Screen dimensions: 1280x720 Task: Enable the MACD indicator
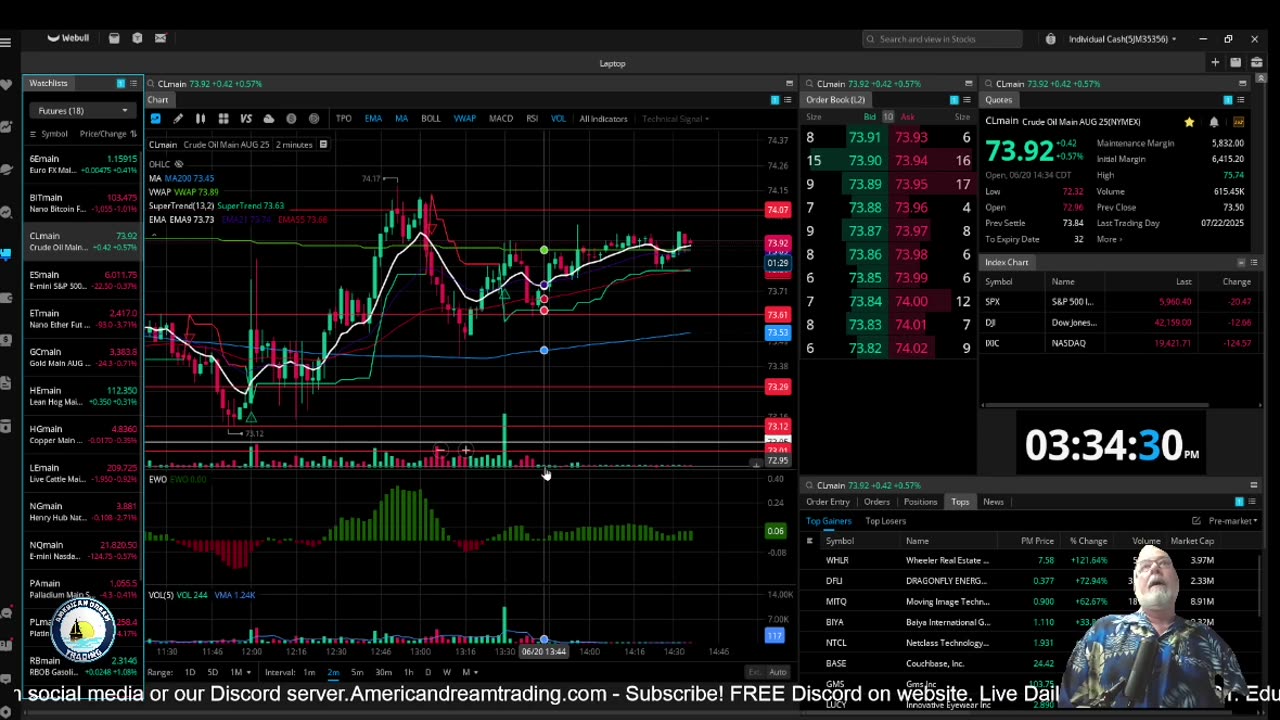(x=500, y=119)
